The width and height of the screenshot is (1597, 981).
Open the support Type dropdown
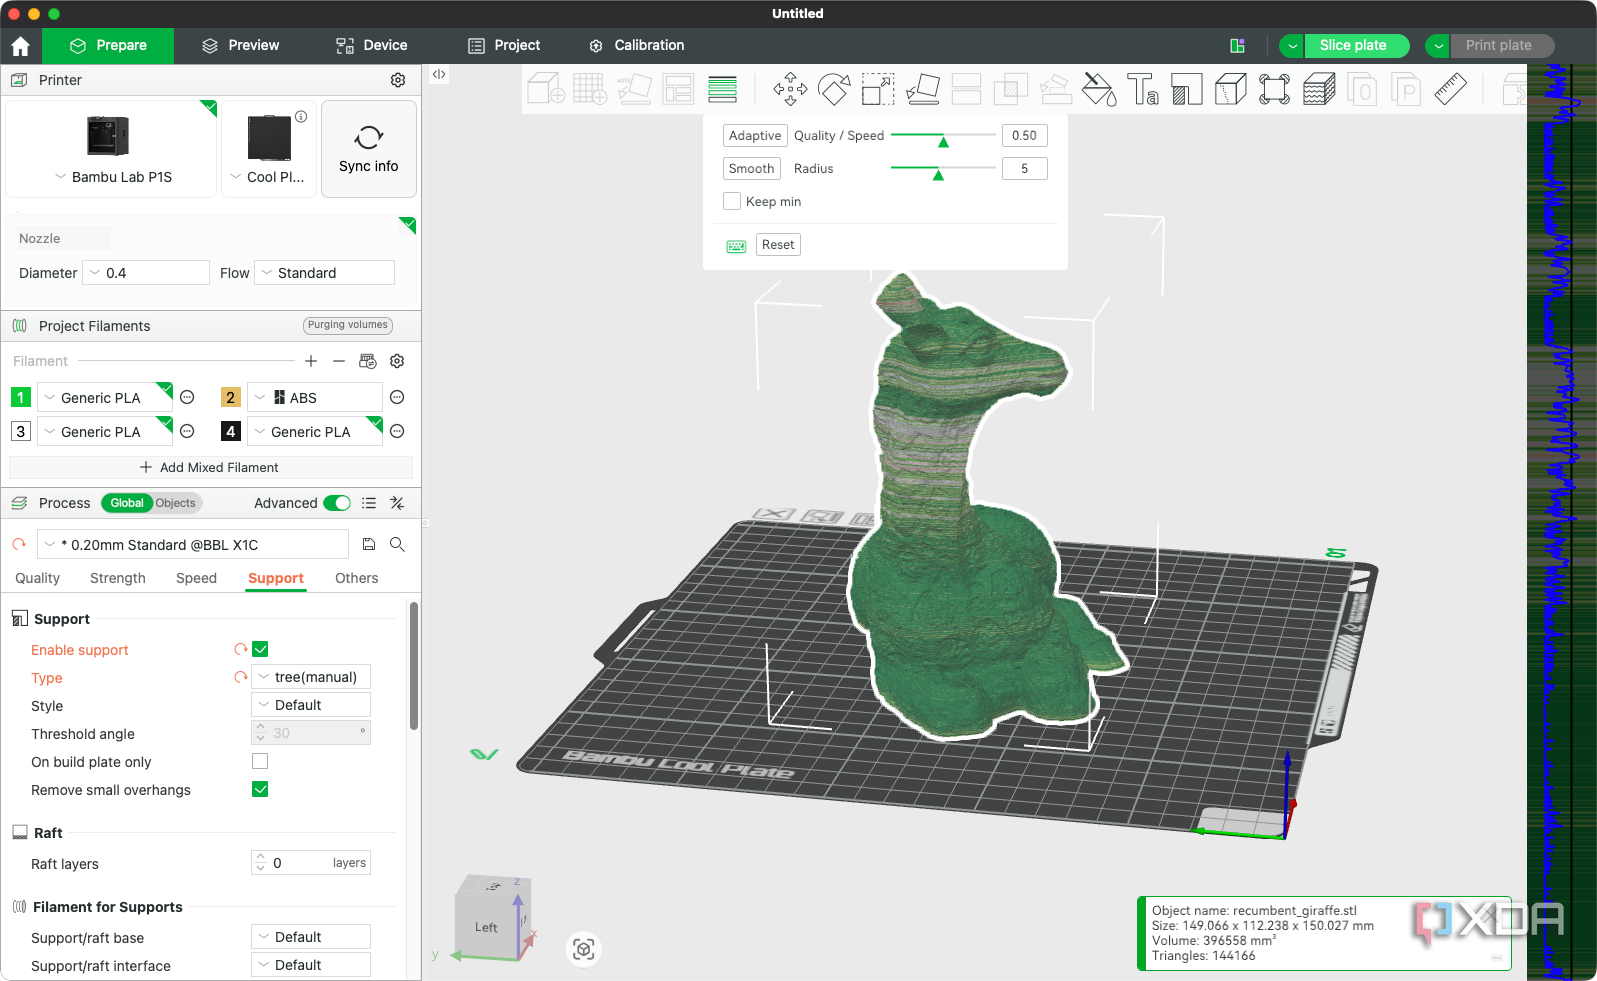(x=311, y=677)
